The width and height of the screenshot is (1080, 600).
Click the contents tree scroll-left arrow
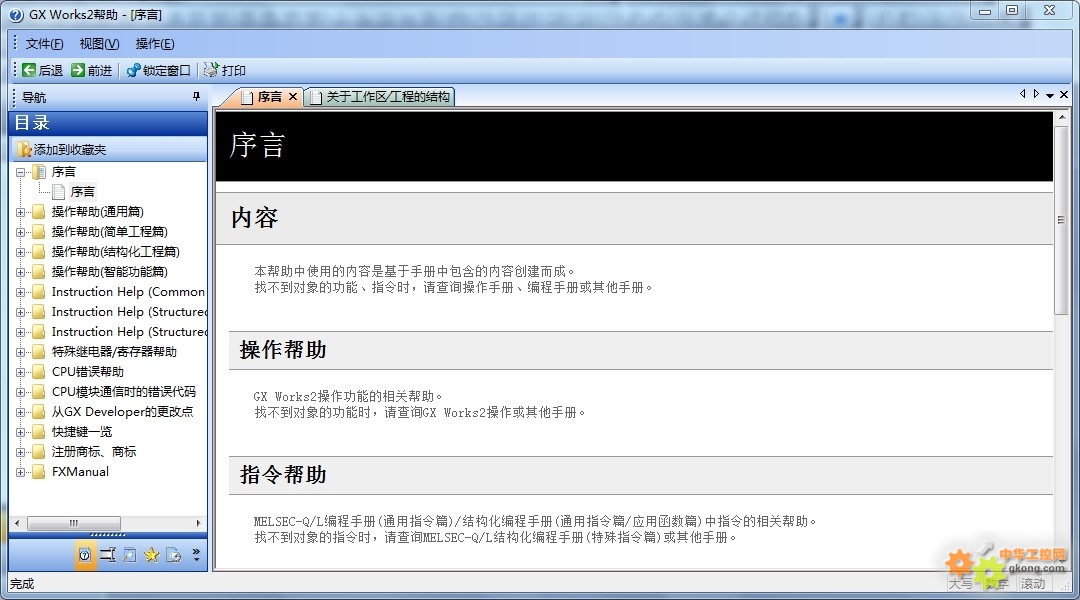click(x=17, y=524)
